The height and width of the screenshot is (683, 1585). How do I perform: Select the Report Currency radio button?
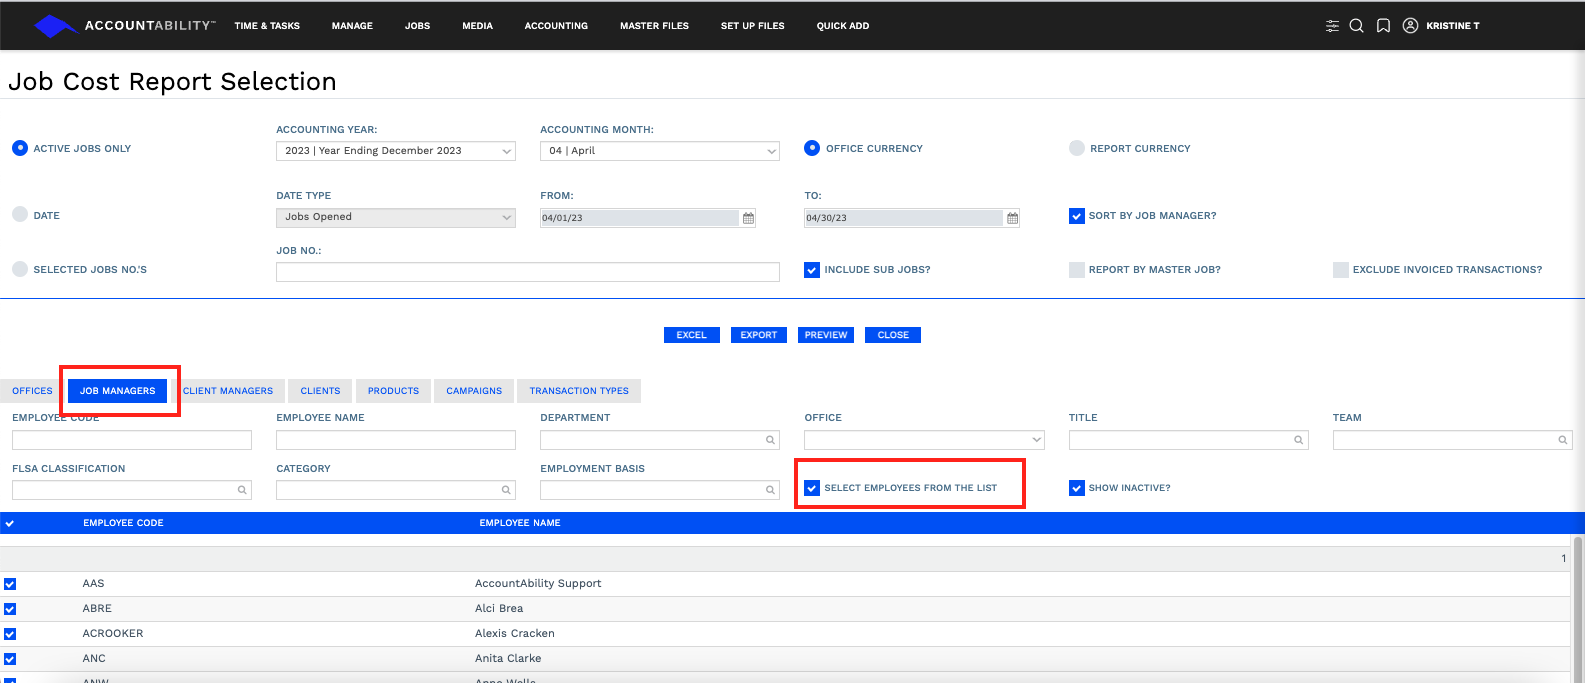click(x=1077, y=148)
